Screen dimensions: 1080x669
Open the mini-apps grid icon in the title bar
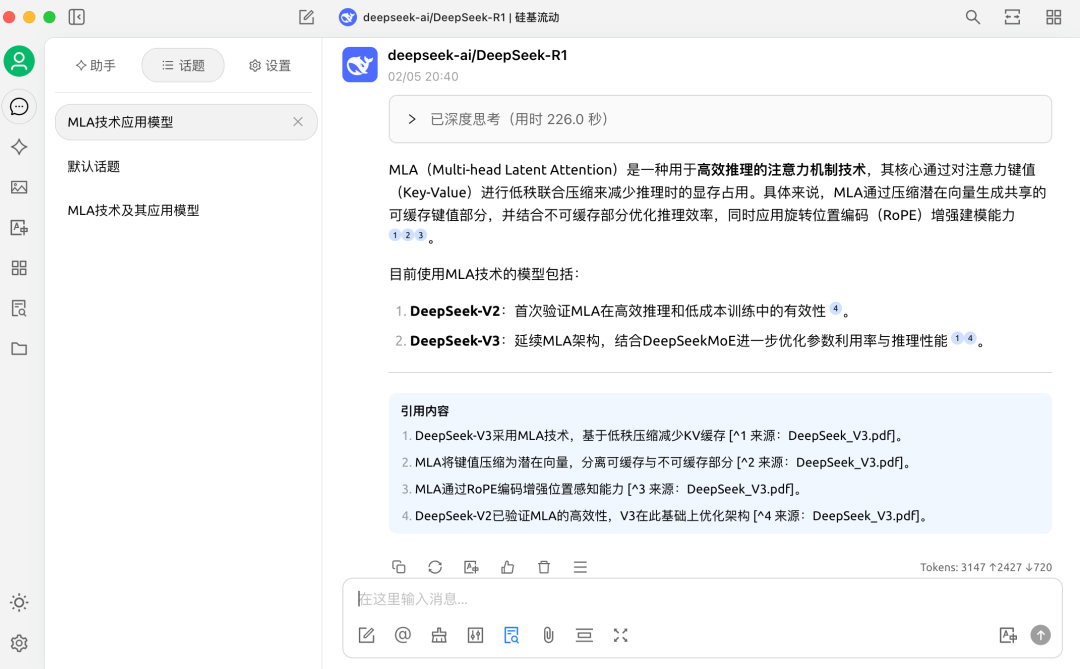(1054, 17)
